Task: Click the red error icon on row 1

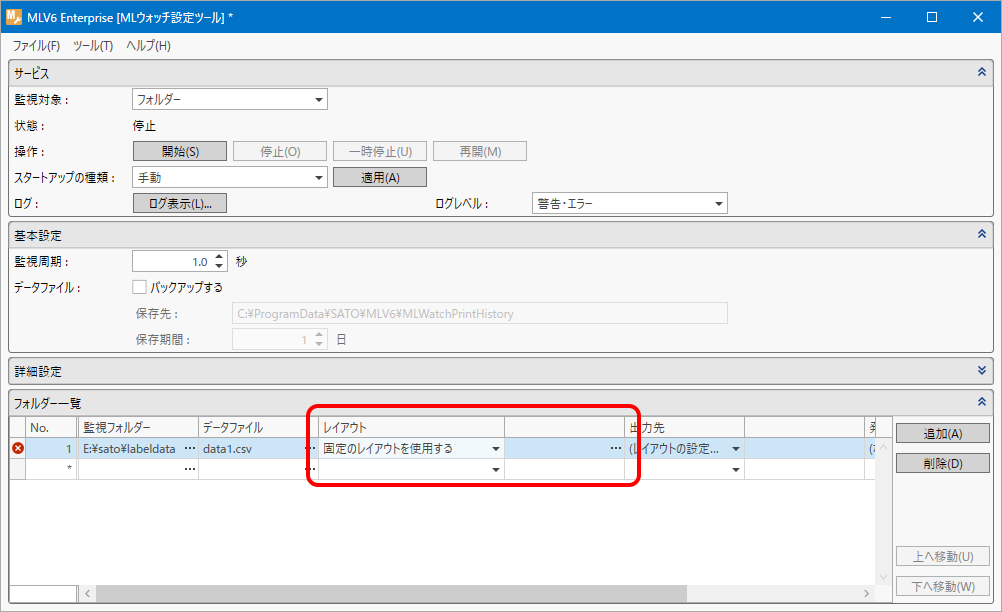Action: tap(18, 448)
